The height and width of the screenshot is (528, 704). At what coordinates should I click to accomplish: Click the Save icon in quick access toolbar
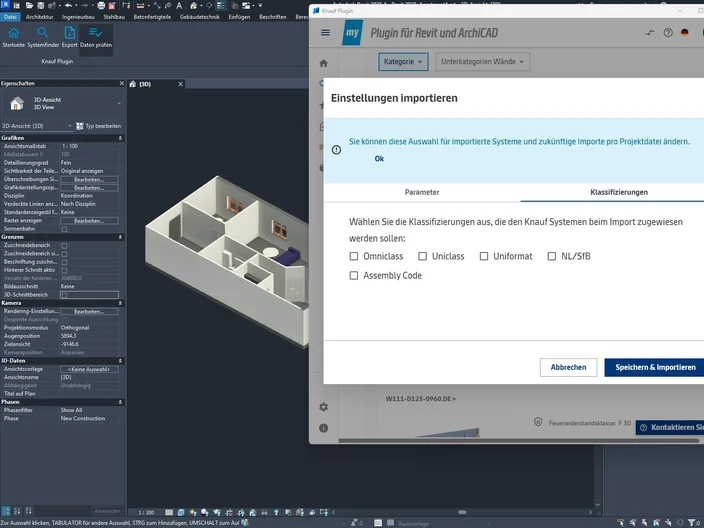(x=40, y=5)
